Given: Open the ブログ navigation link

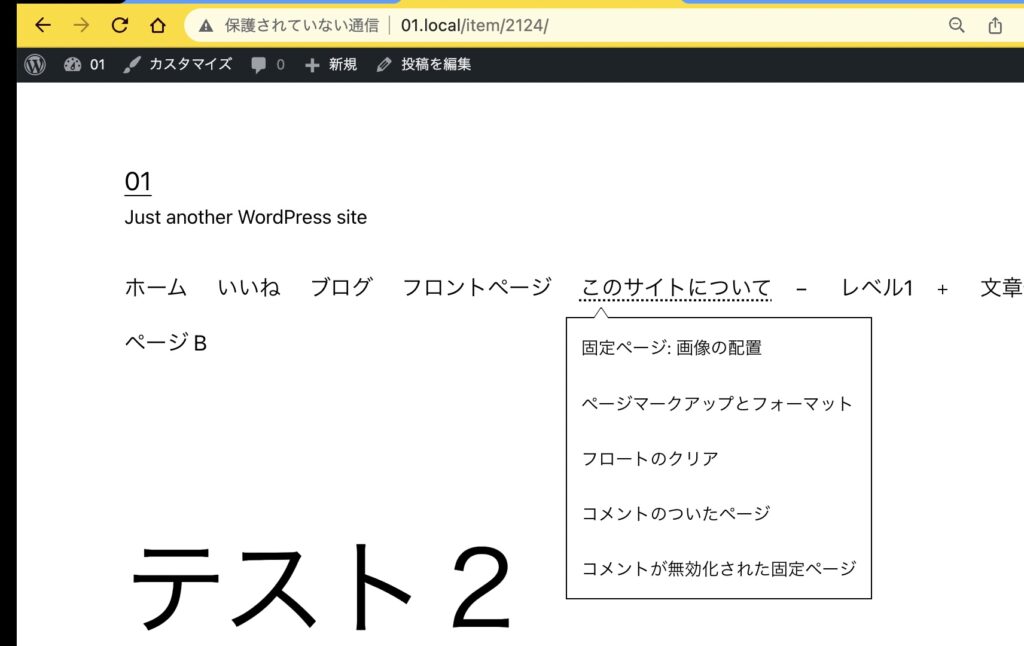Looking at the screenshot, I should [341, 288].
